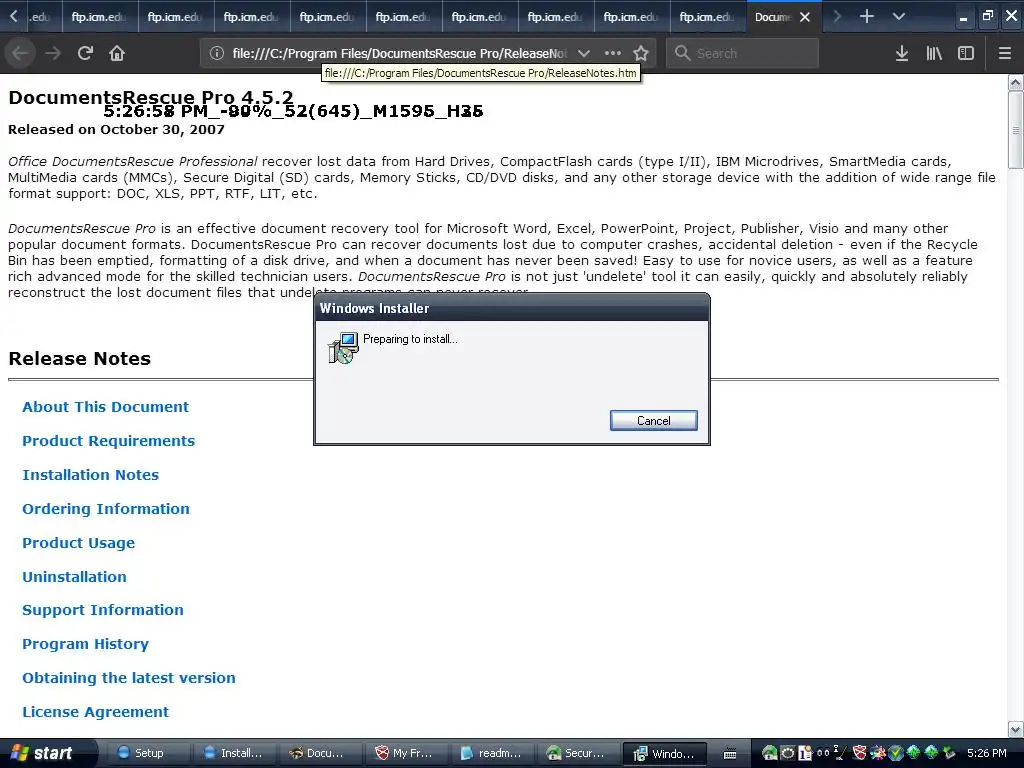Open page actions three-dot menu
Viewport: 1024px width, 768px height.
tap(613, 53)
